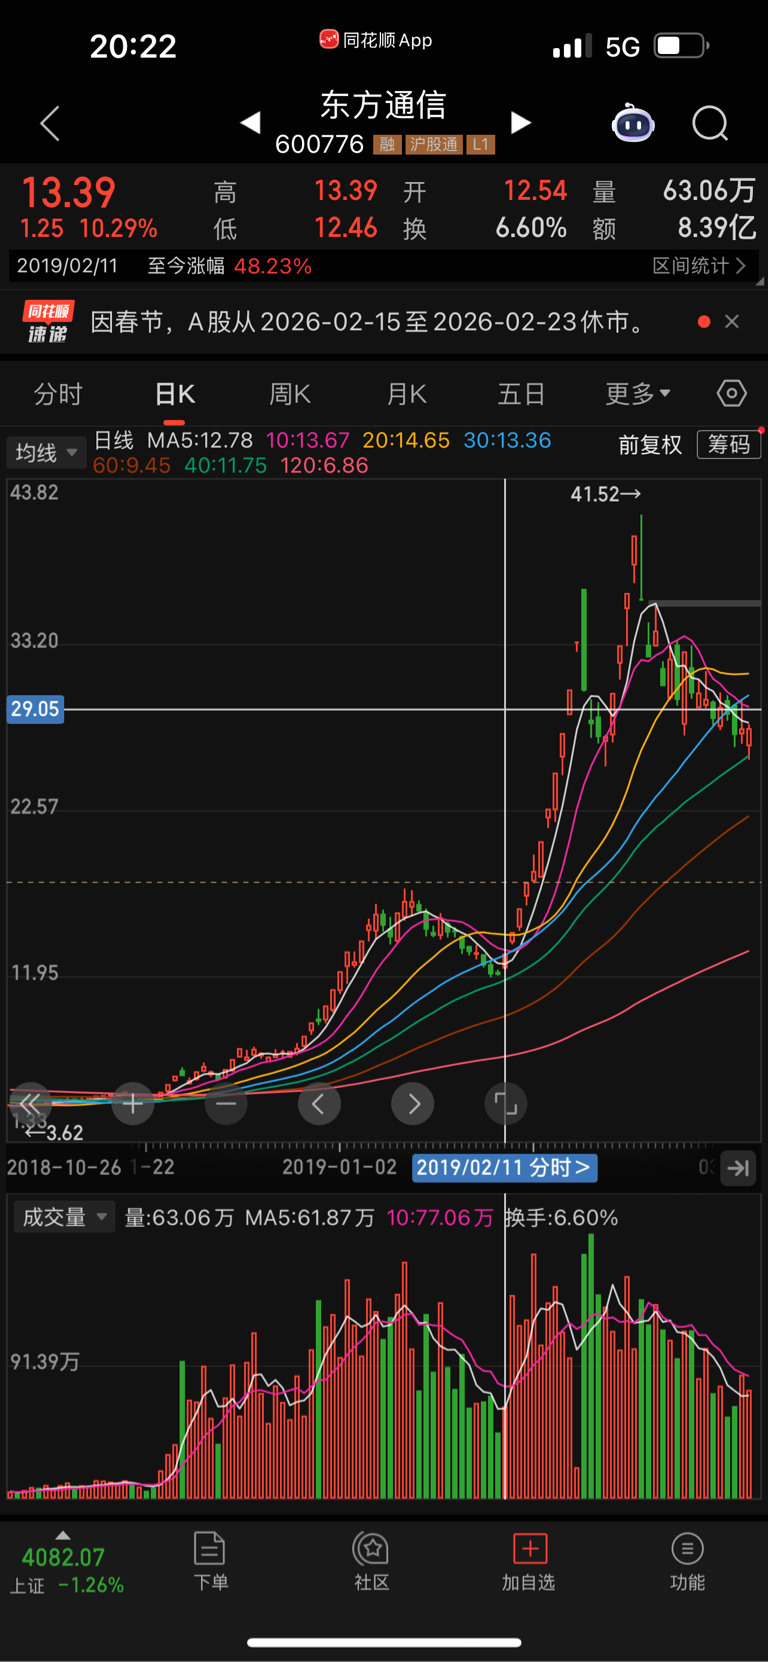Switch to the 月K monthly tab

[407, 394]
